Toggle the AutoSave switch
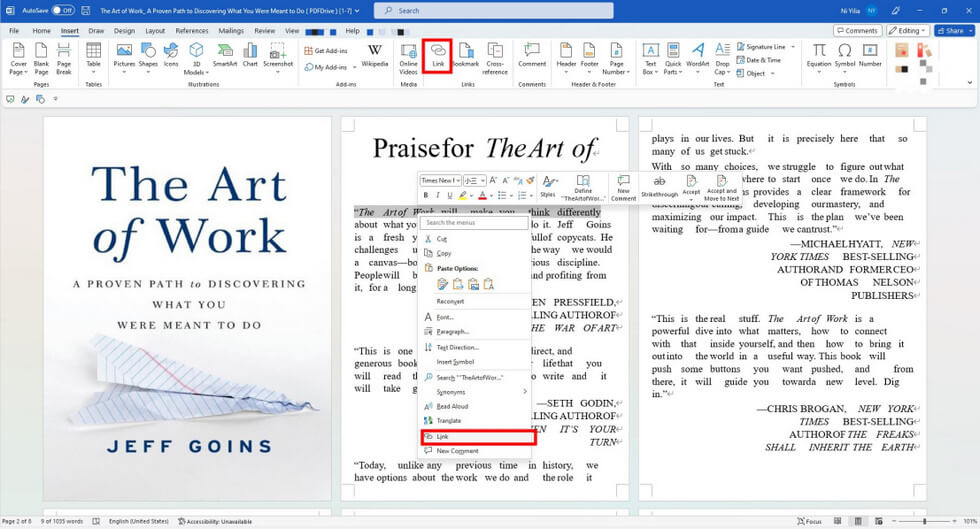 click(x=63, y=10)
